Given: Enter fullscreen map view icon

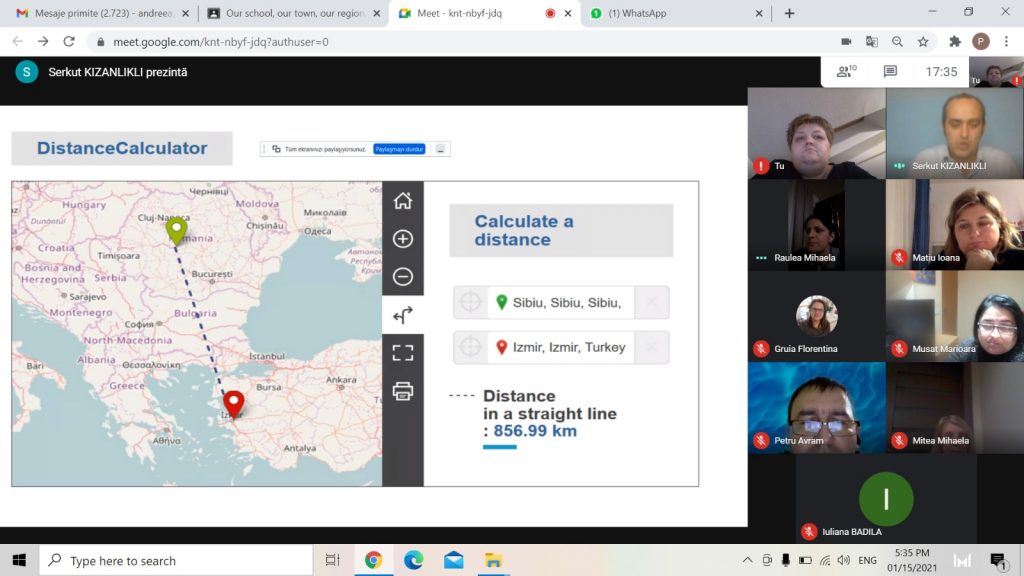Looking at the screenshot, I should point(403,353).
